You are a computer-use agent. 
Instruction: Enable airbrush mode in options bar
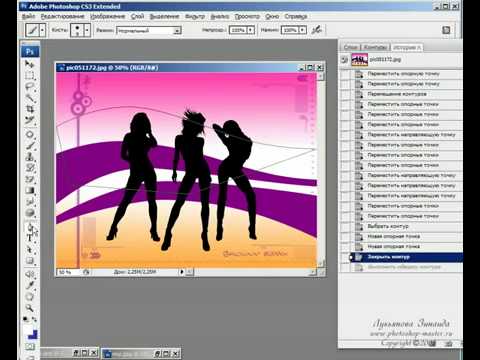(x=316, y=30)
